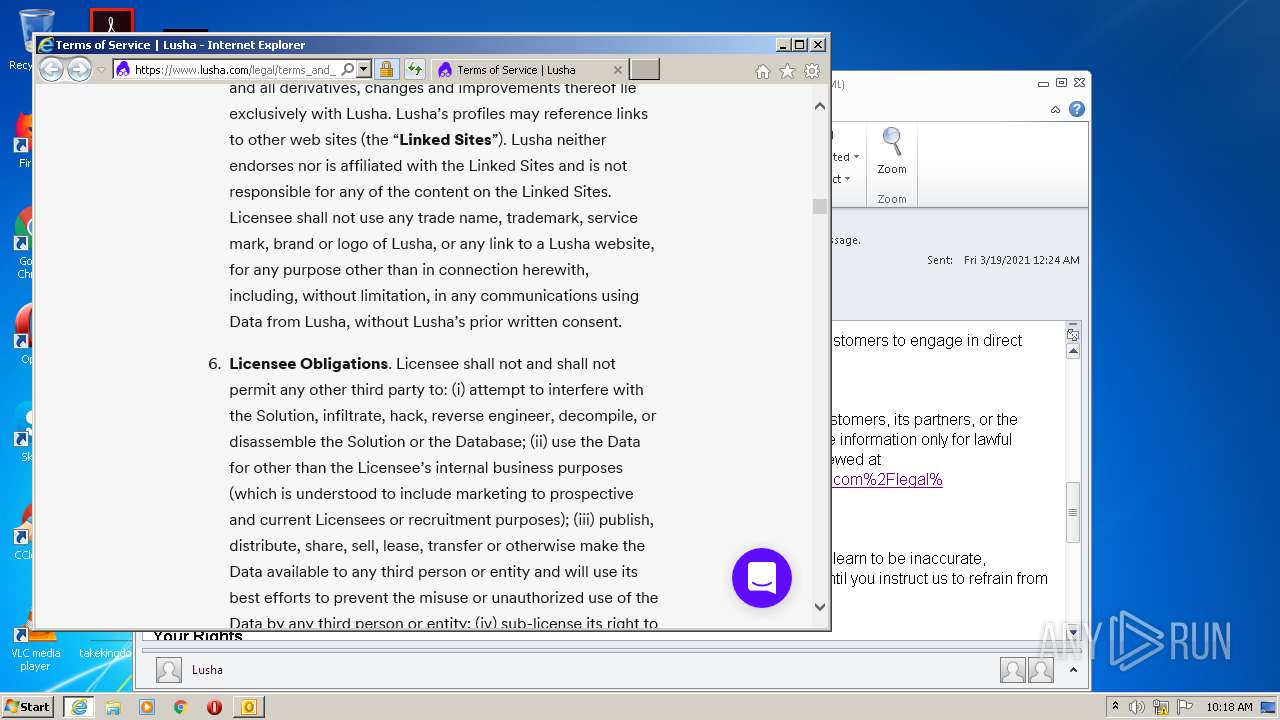Viewport: 1280px width, 720px height.
Task: Show hidden tray icons arrow
Action: pos(1116,707)
